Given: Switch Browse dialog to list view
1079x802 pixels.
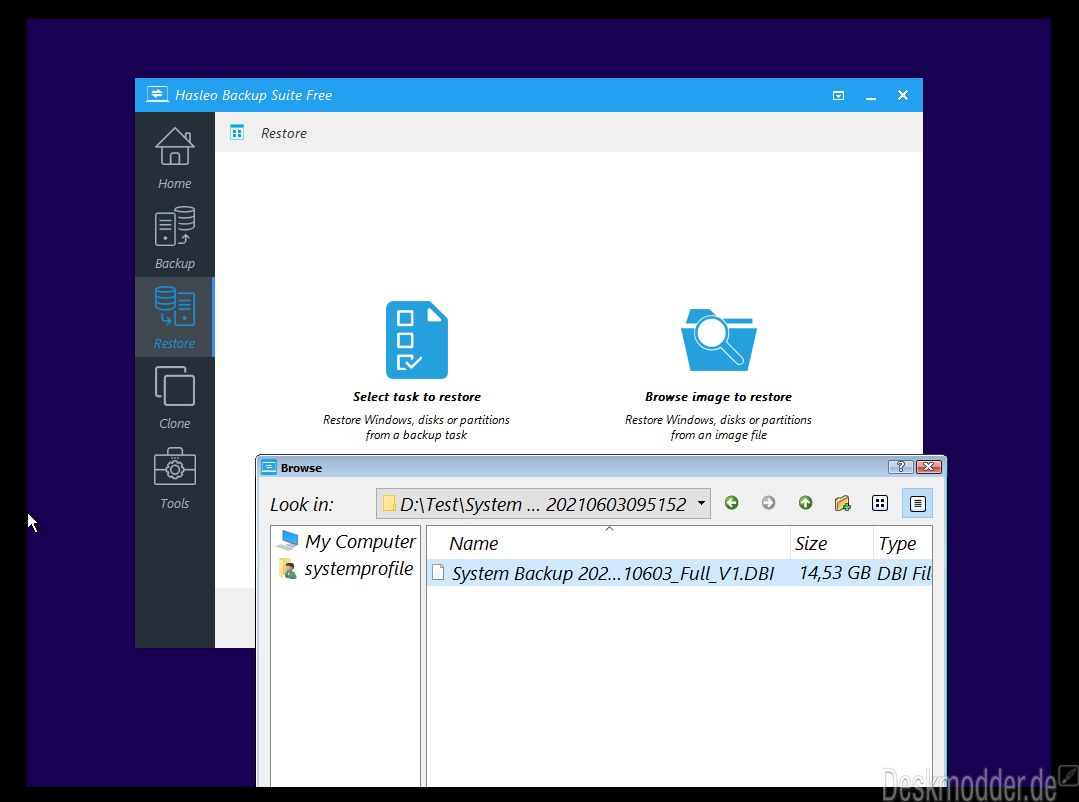Looking at the screenshot, I should click(x=879, y=503).
